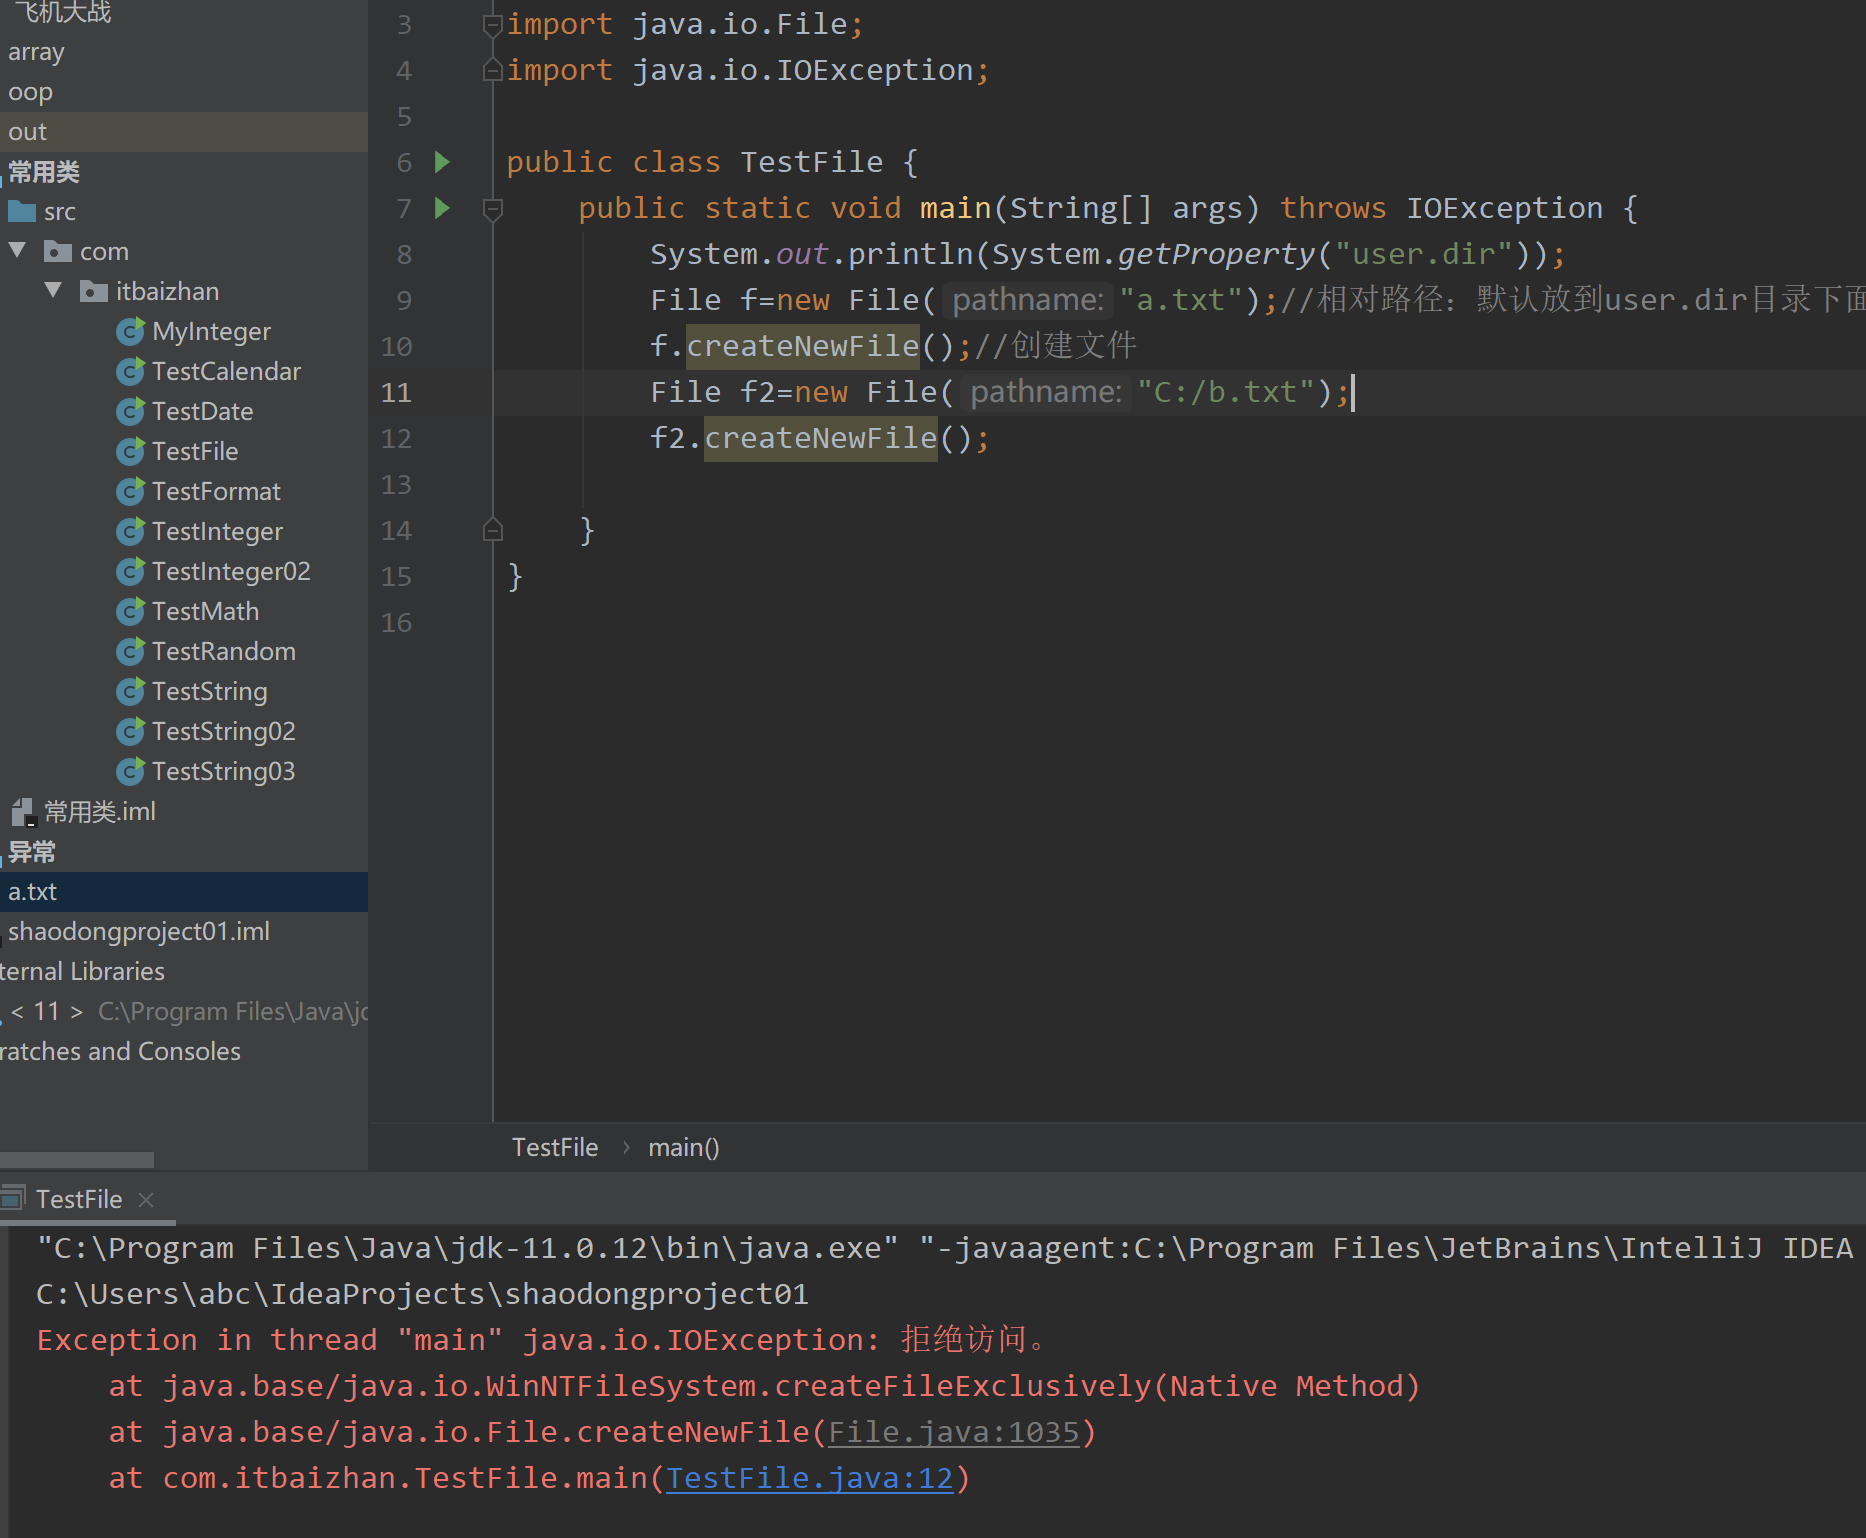This screenshot has height=1538, width=1866.
Task: Click the "C:/b.txt" string on line 11
Action: tap(1225, 392)
